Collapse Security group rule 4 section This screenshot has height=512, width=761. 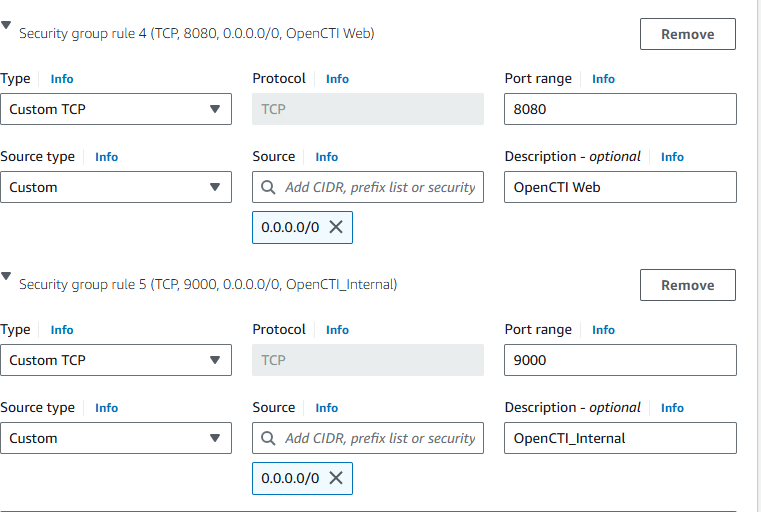pyautogui.click(x=6, y=25)
